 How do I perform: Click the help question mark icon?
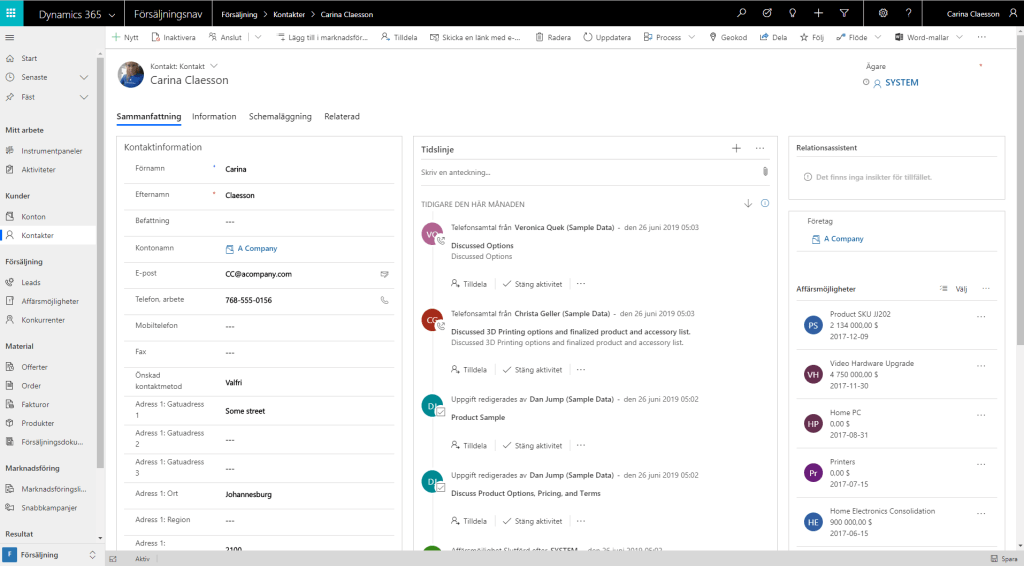click(x=908, y=13)
